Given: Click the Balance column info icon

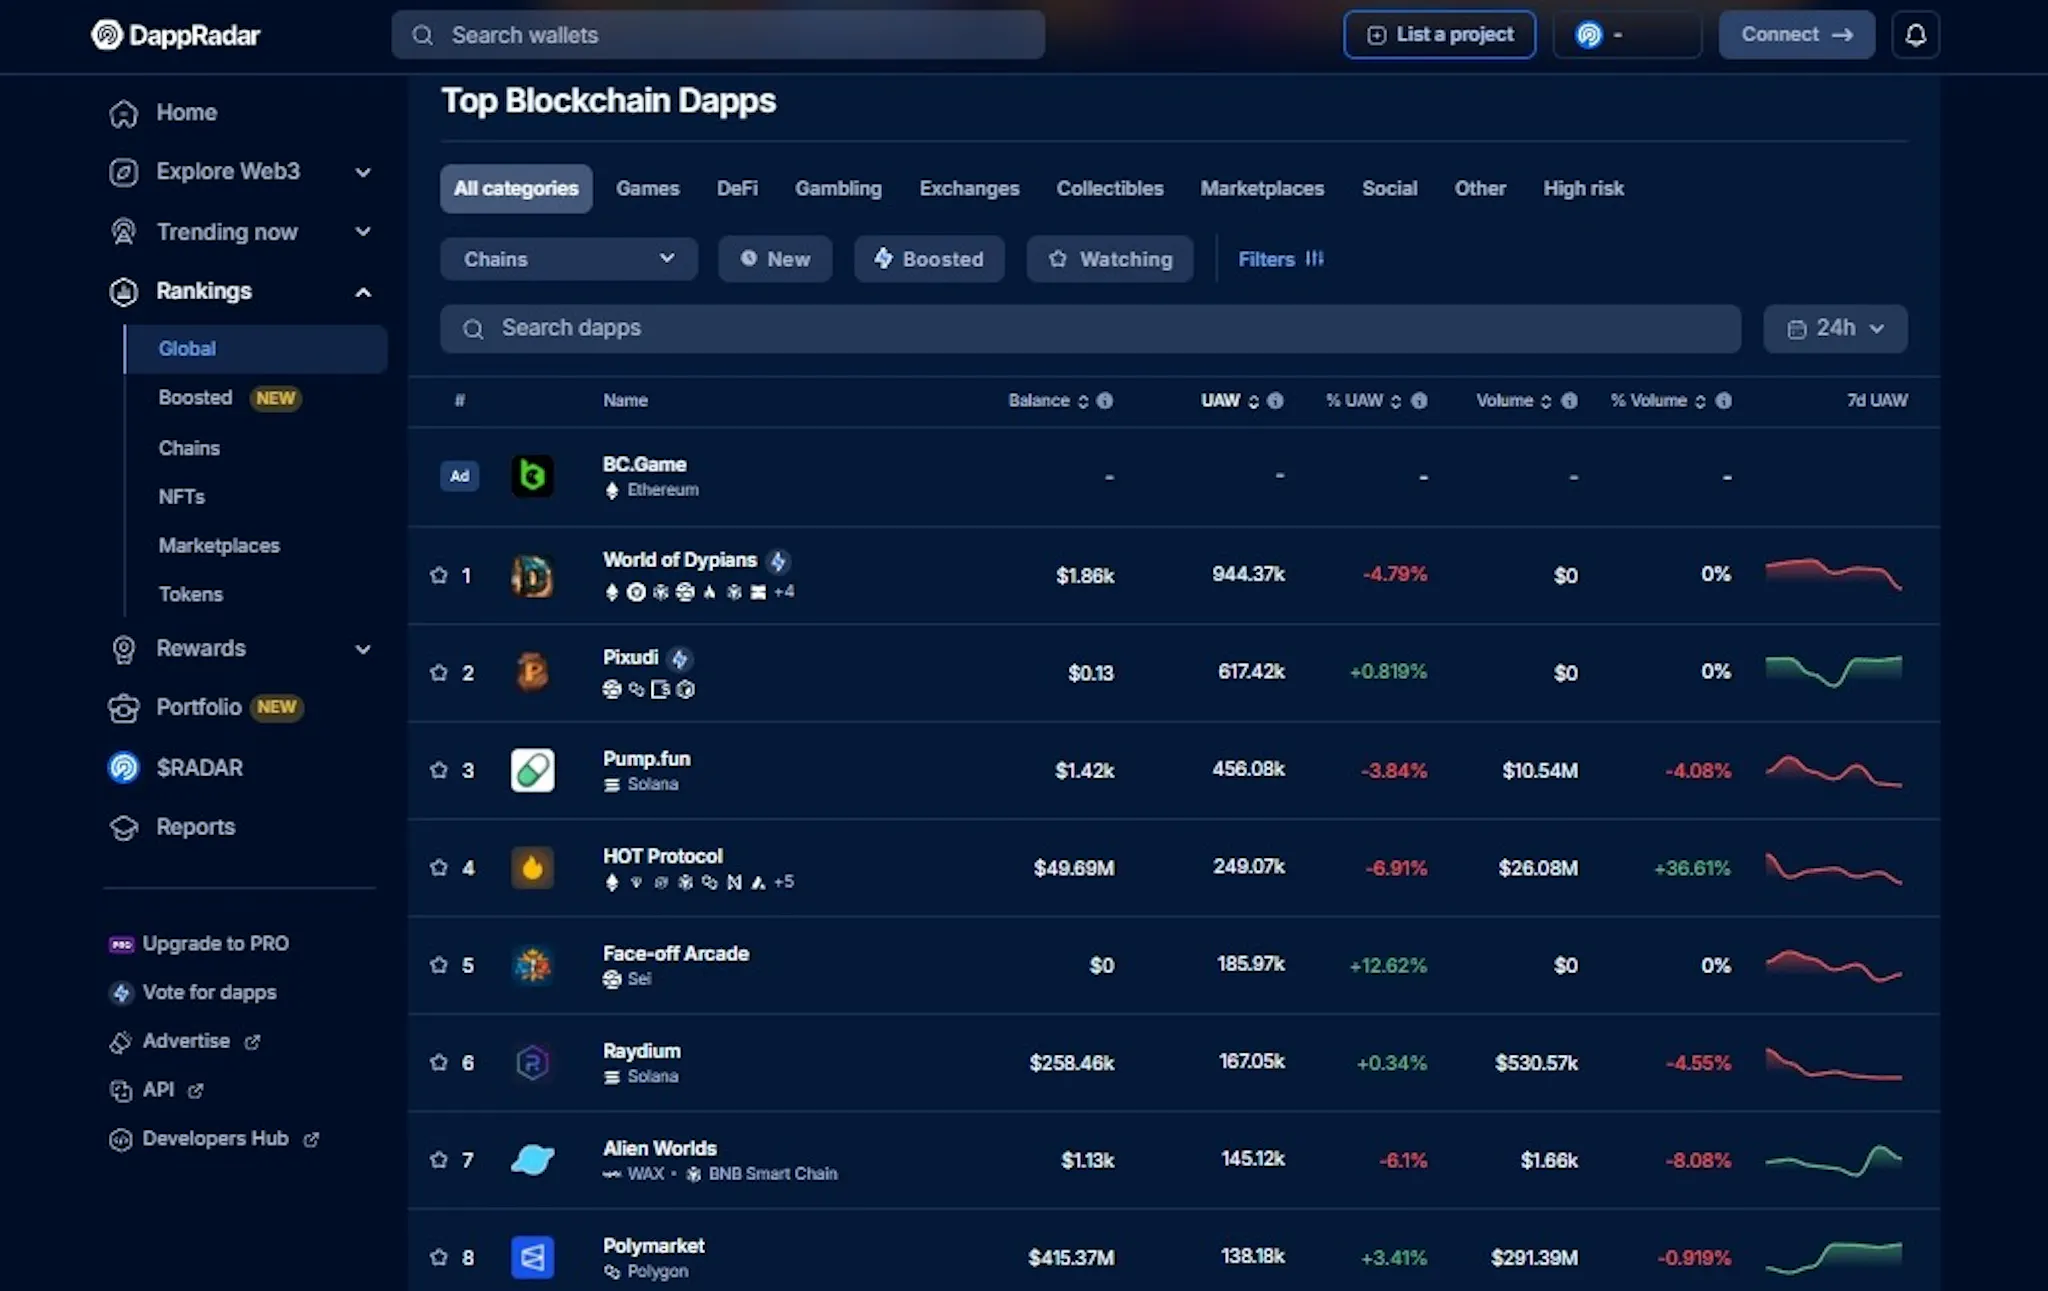Looking at the screenshot, I should (1105, 400).
